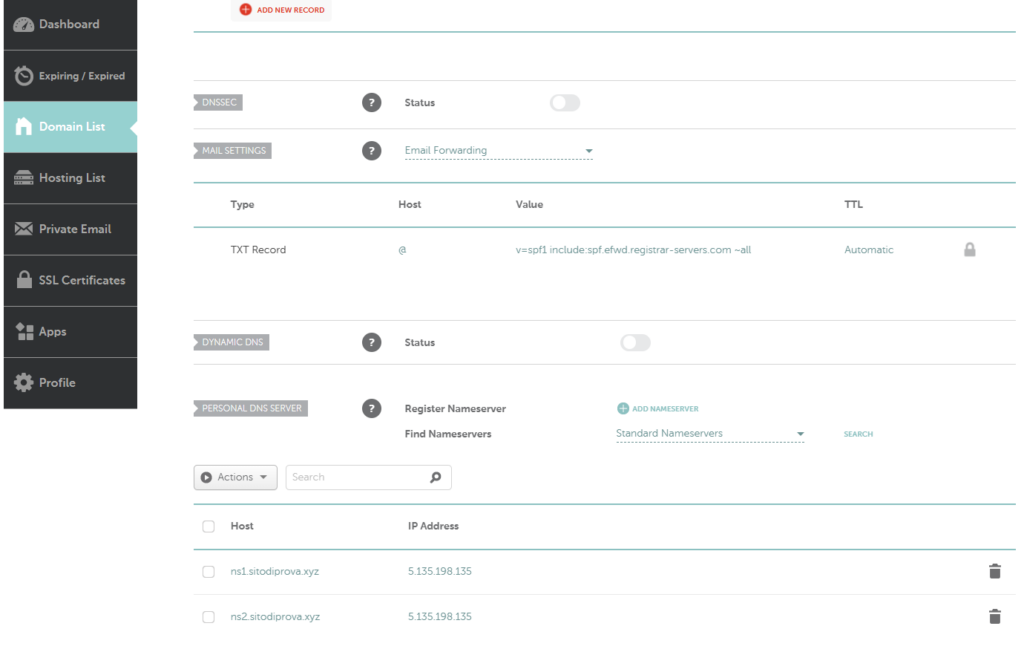Click IP address of ns1.sitodiprova.xyz
1024x652 pixels.
[440, 572]
